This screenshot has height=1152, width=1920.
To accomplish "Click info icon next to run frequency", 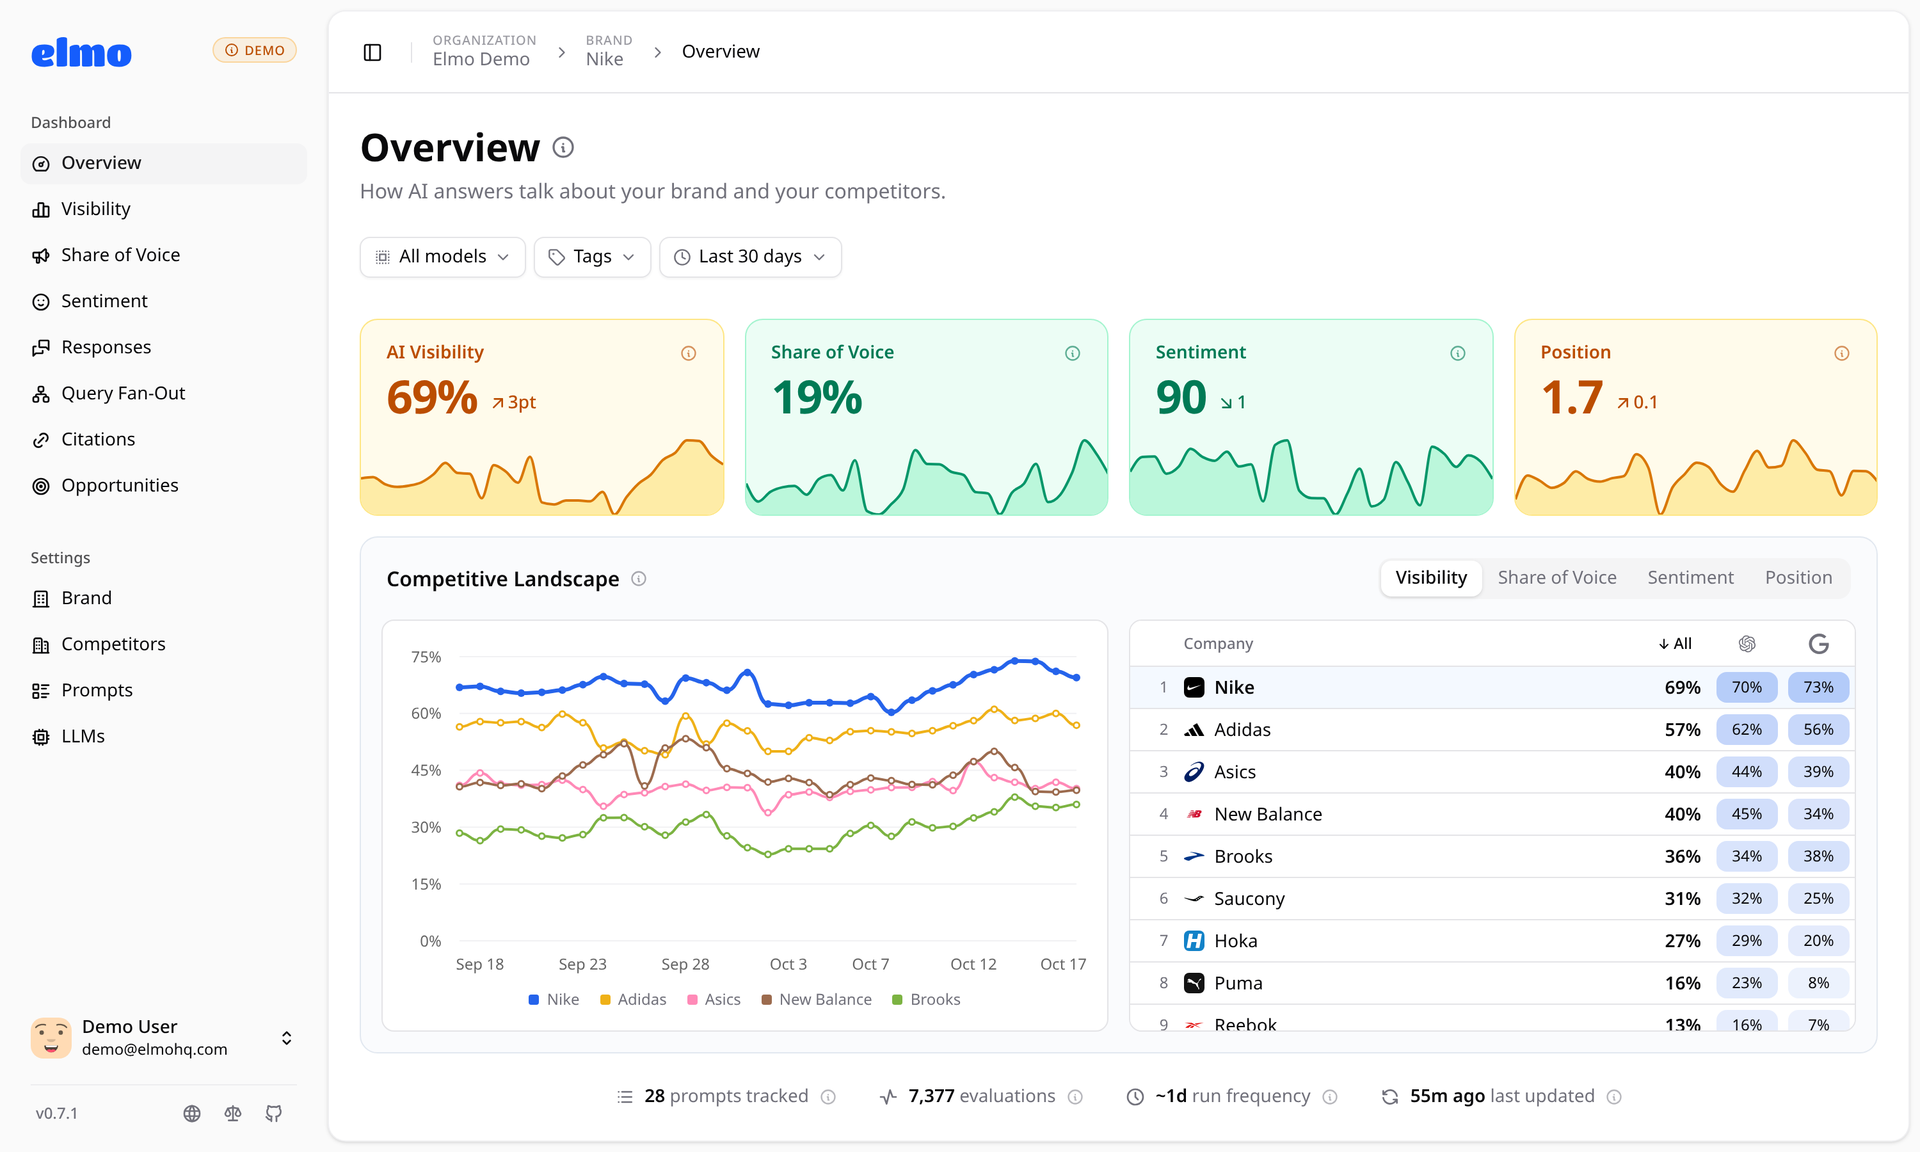I will tap(1330, 1097).
